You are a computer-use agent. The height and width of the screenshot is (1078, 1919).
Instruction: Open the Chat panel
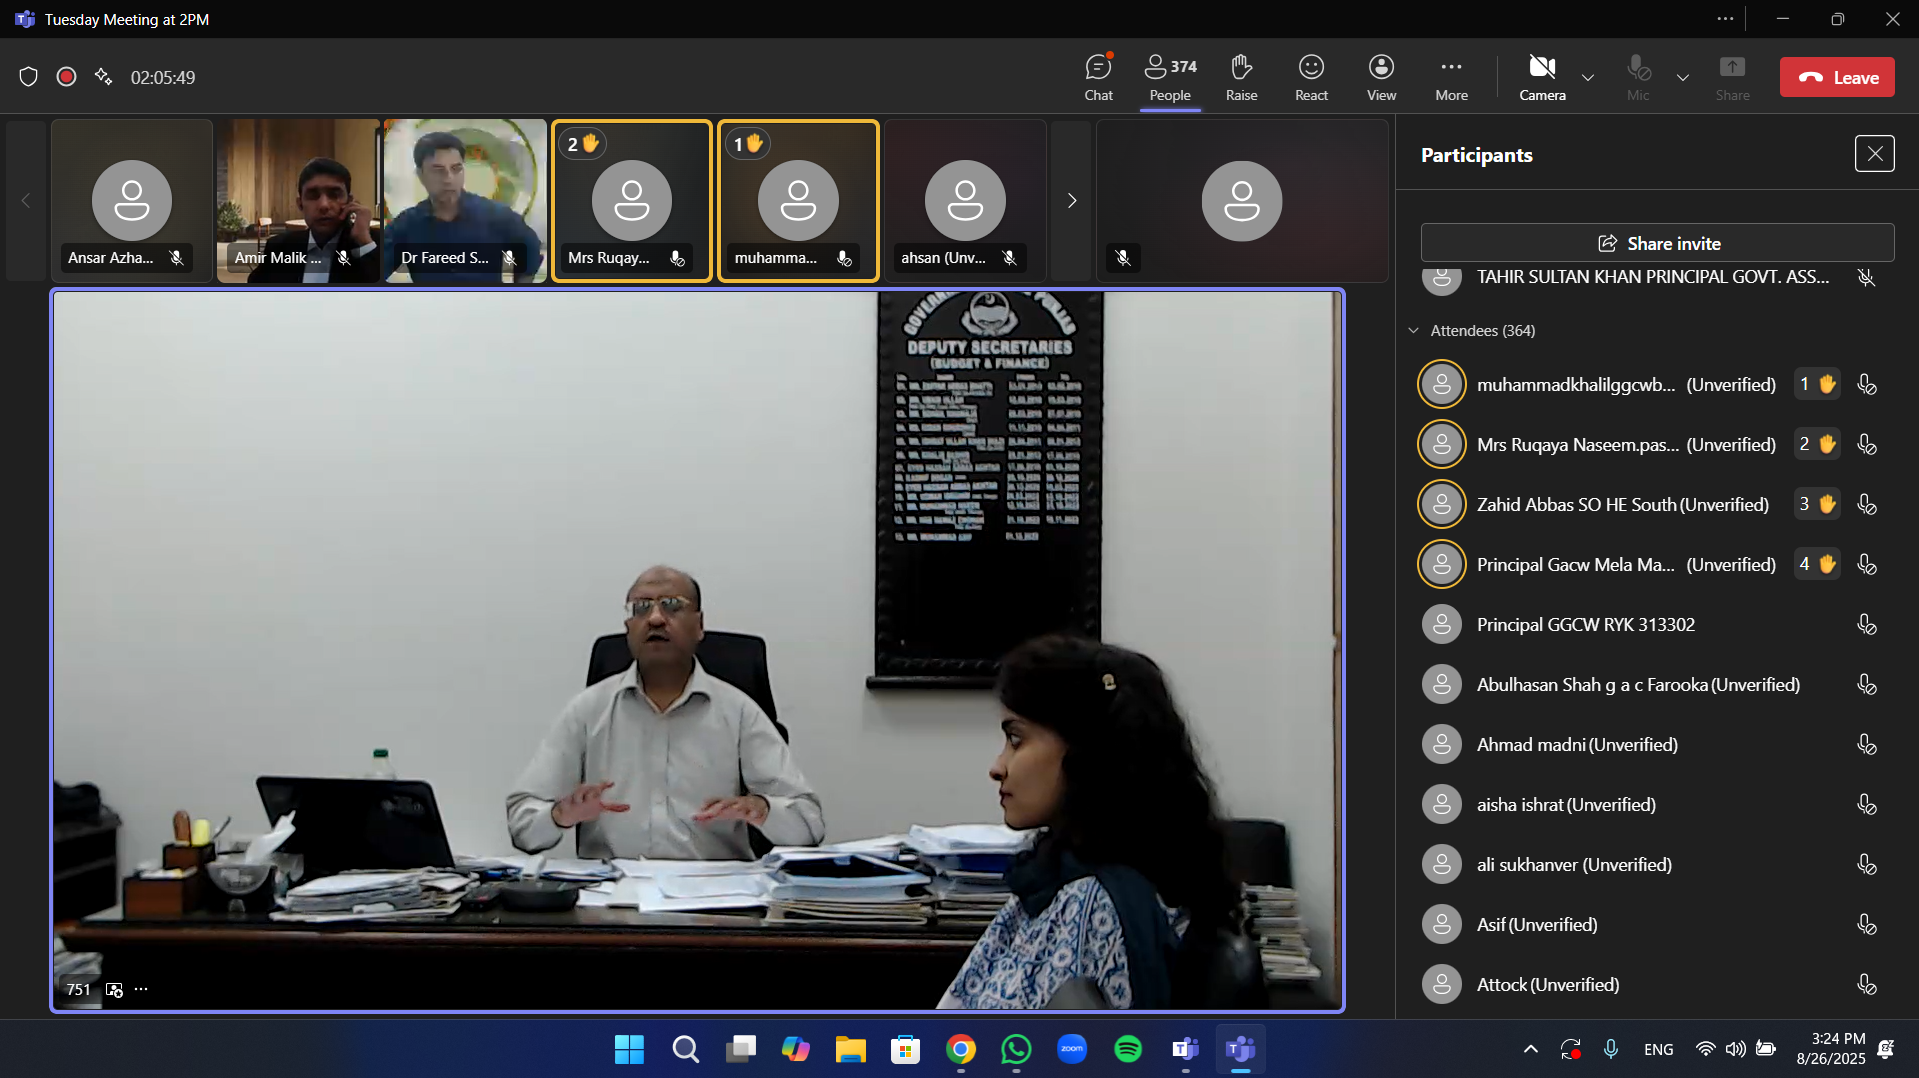click(1098, 77)
